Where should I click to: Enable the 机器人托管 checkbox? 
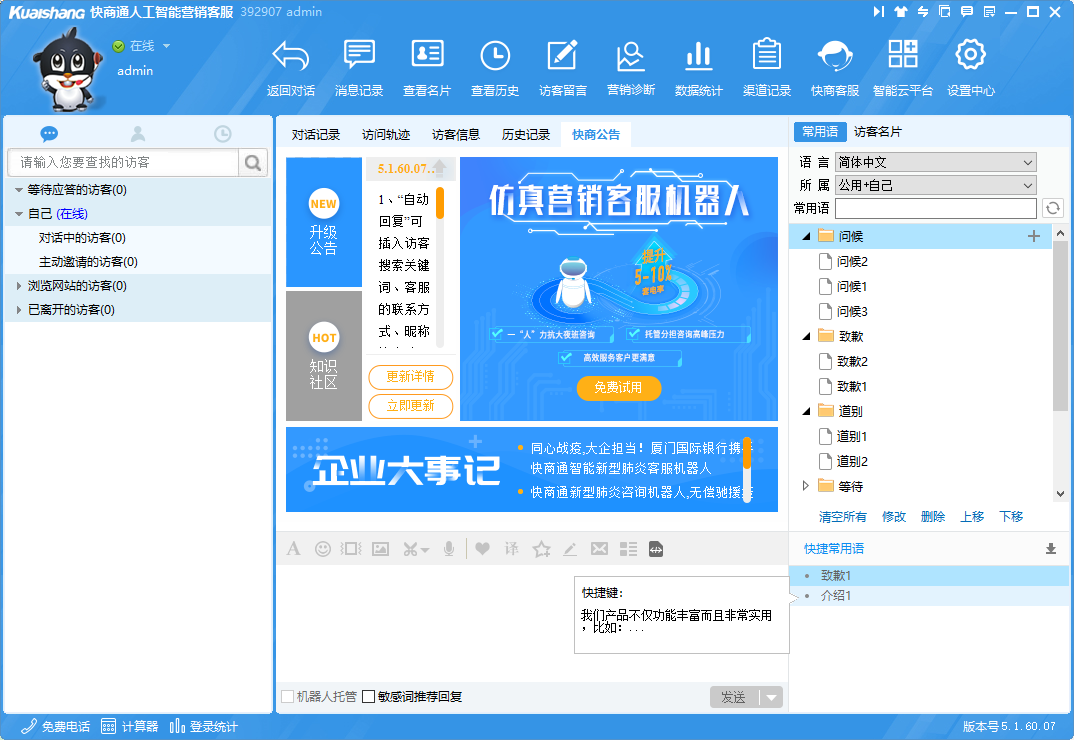point(288,697)
